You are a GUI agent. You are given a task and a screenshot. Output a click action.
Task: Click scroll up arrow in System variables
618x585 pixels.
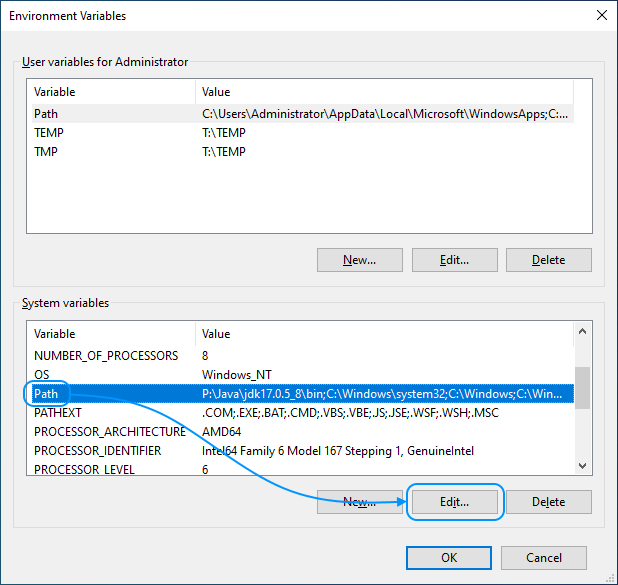(583, 331)
